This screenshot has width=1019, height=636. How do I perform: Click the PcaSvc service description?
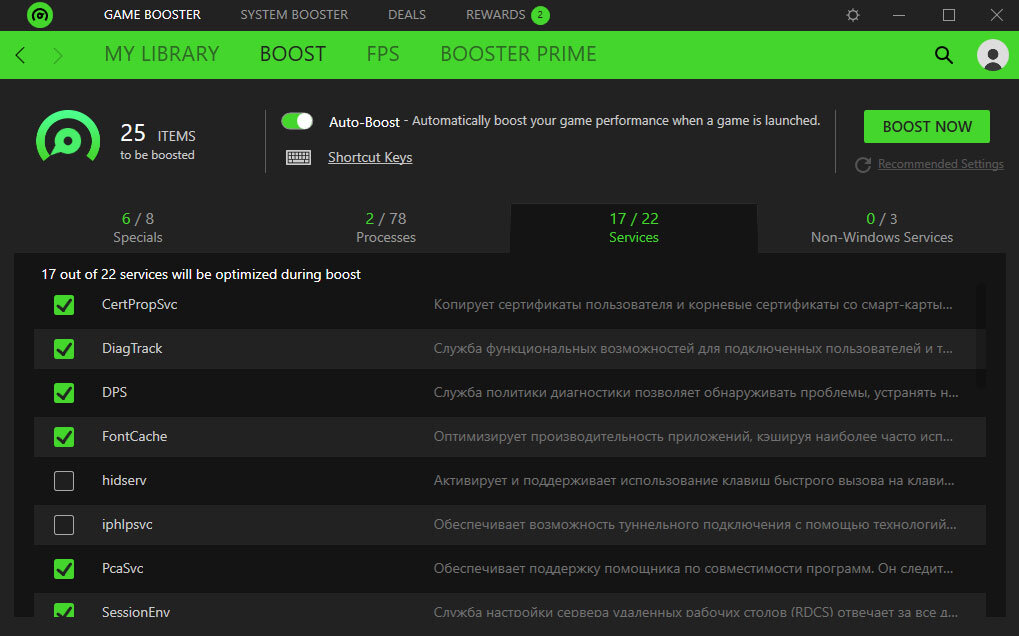(693, 568)
